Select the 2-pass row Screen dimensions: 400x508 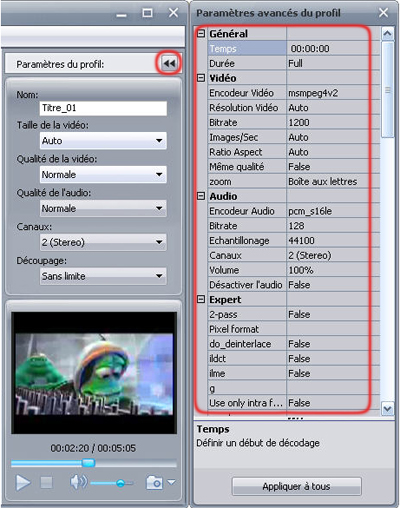point(294,314)
